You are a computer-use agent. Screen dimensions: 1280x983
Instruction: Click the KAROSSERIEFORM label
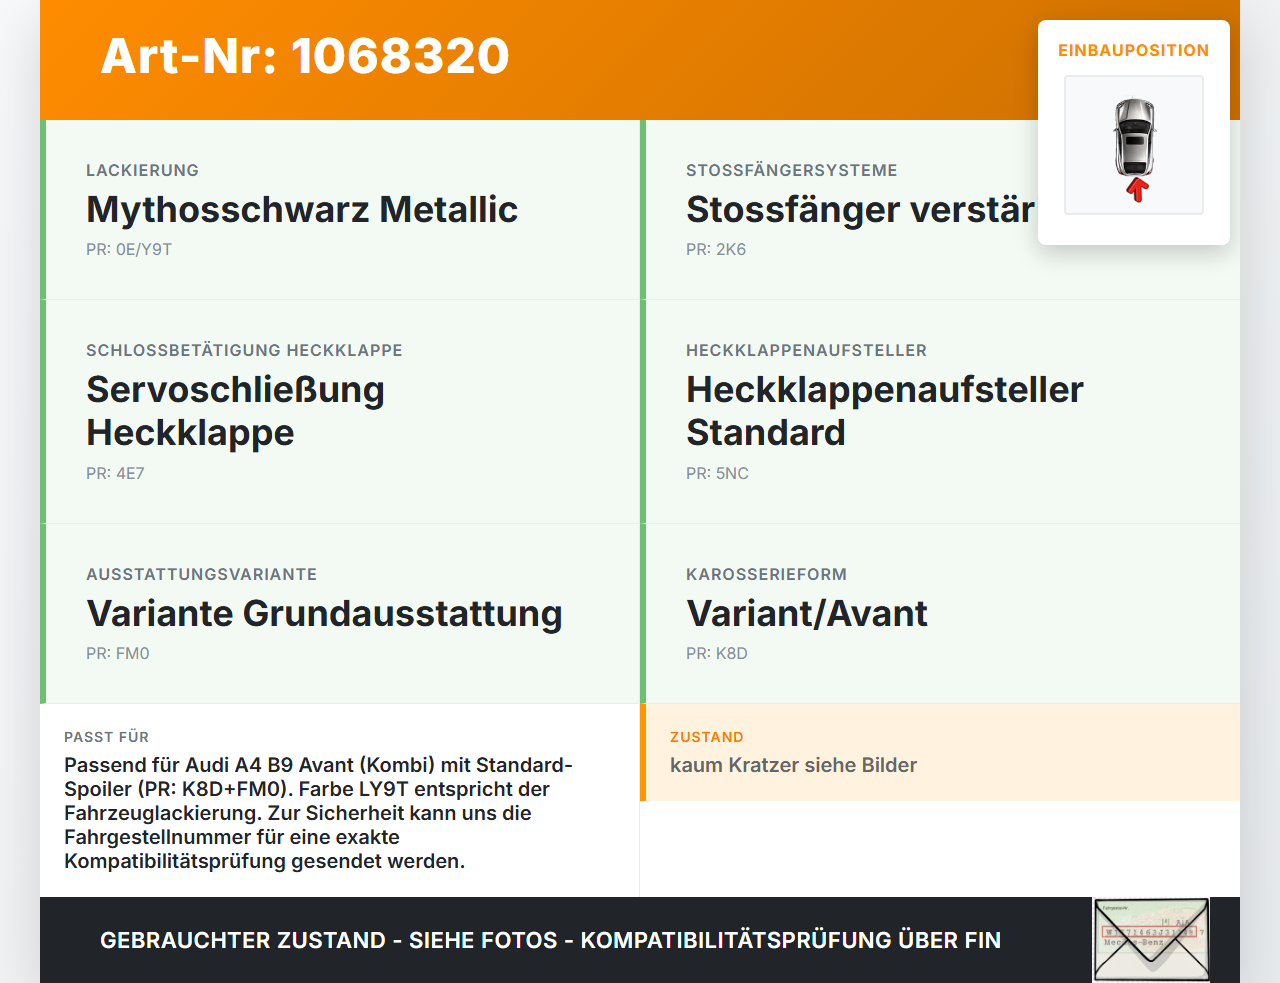tap(766, 574)
